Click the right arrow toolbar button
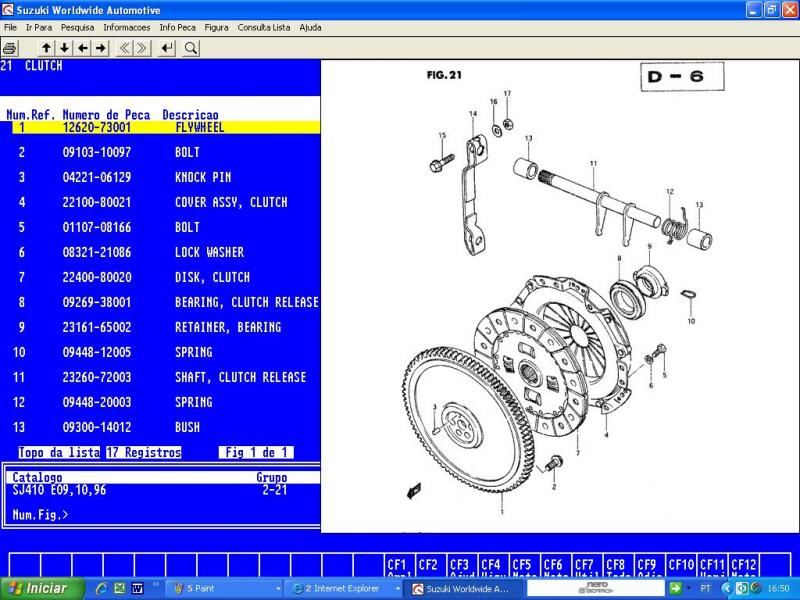Viewport: 800px width, 600px height. pyautogui.click(x=101, y=48)
